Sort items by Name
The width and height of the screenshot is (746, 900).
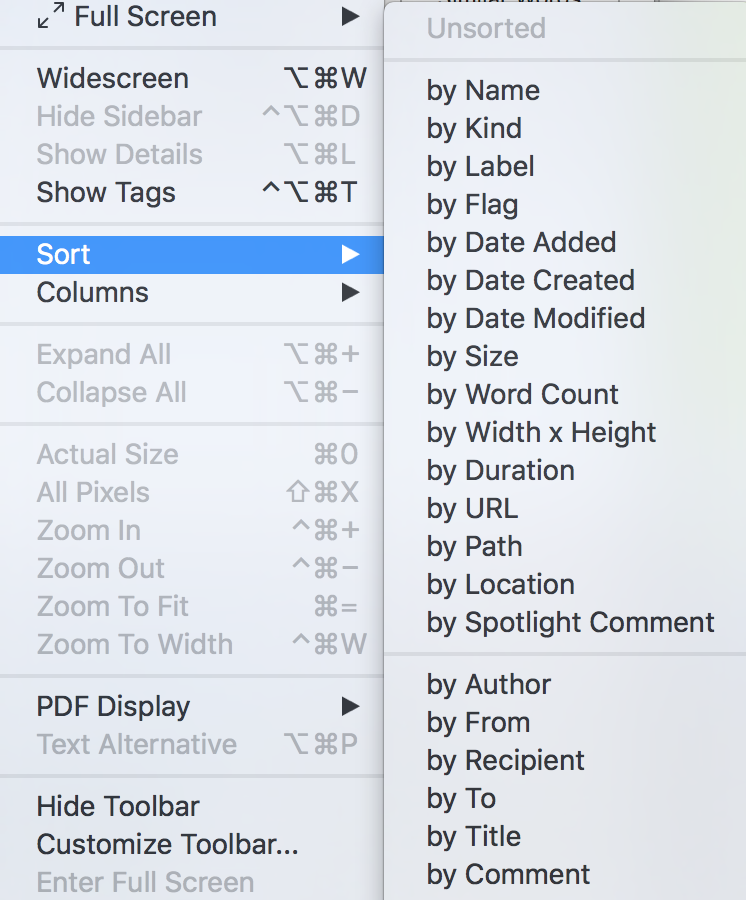(565, 91)
